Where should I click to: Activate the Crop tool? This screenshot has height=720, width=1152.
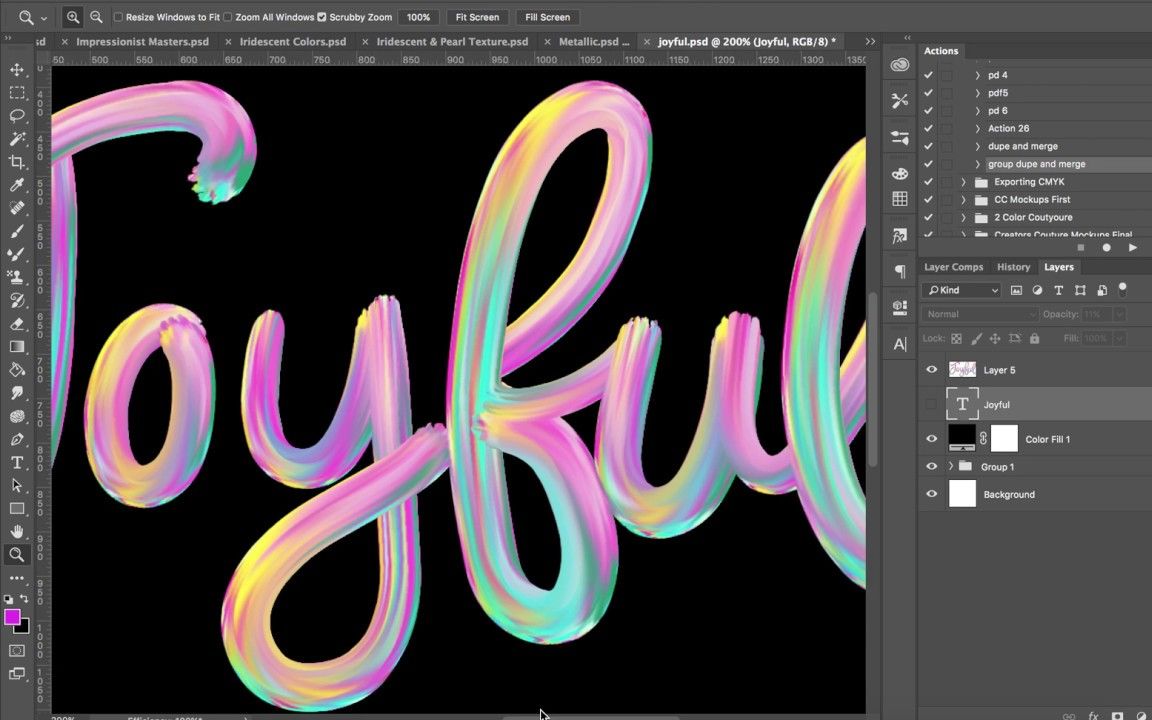coord(17,162)
